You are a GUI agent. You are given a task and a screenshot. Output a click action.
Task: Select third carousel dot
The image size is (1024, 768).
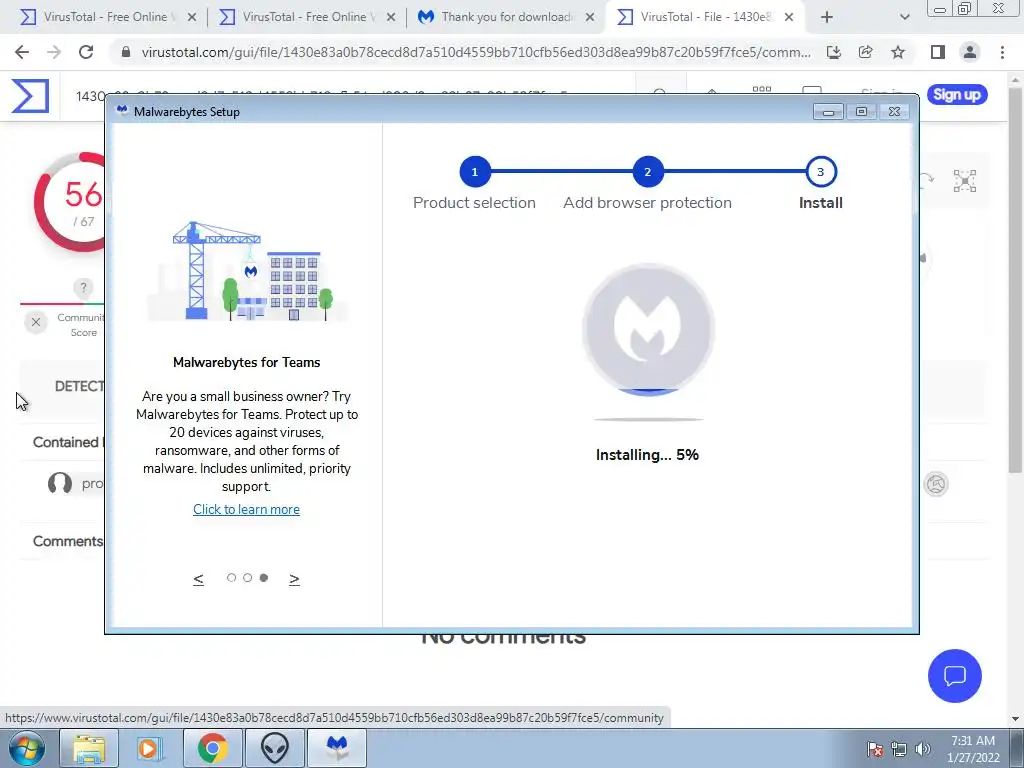pos(264,577)
